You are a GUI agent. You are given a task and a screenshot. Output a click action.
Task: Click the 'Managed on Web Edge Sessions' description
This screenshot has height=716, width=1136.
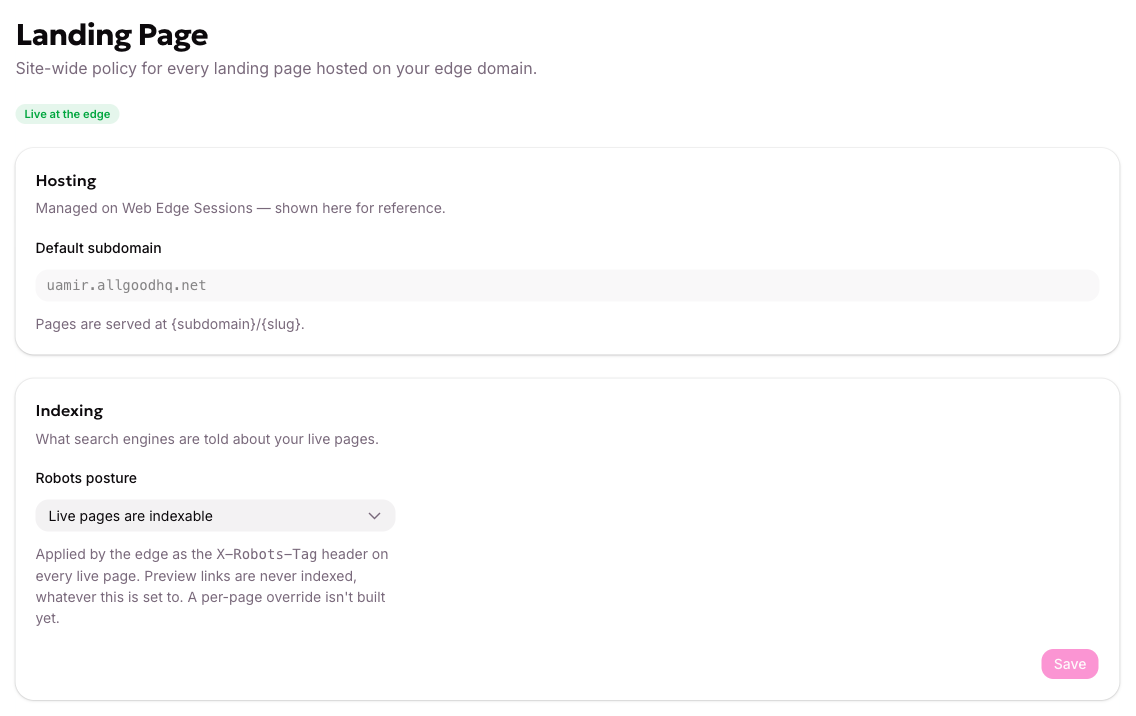241,208
